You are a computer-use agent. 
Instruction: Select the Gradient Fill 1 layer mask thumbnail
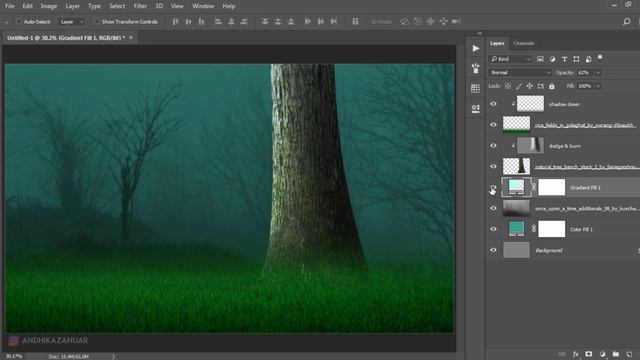(x=551, y=187)
